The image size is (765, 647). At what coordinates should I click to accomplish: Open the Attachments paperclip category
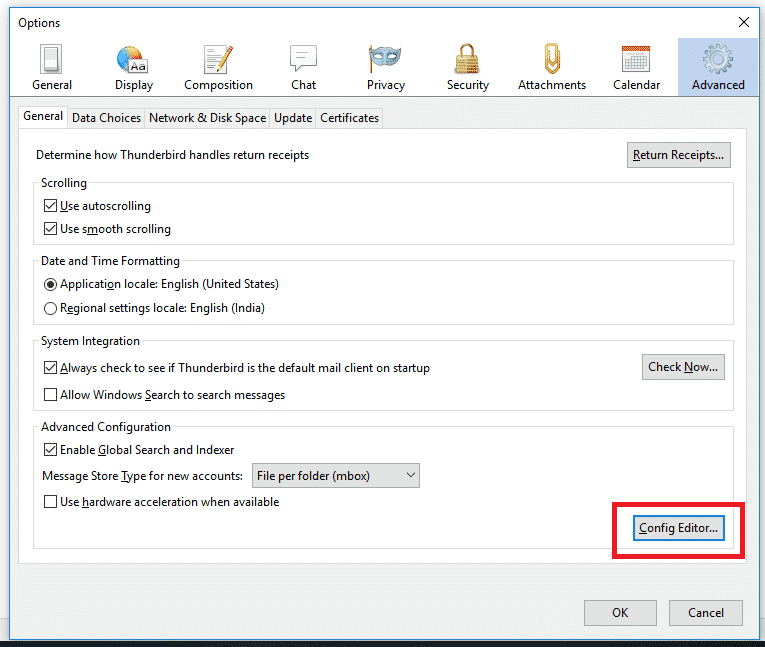(x=552, y=67)
